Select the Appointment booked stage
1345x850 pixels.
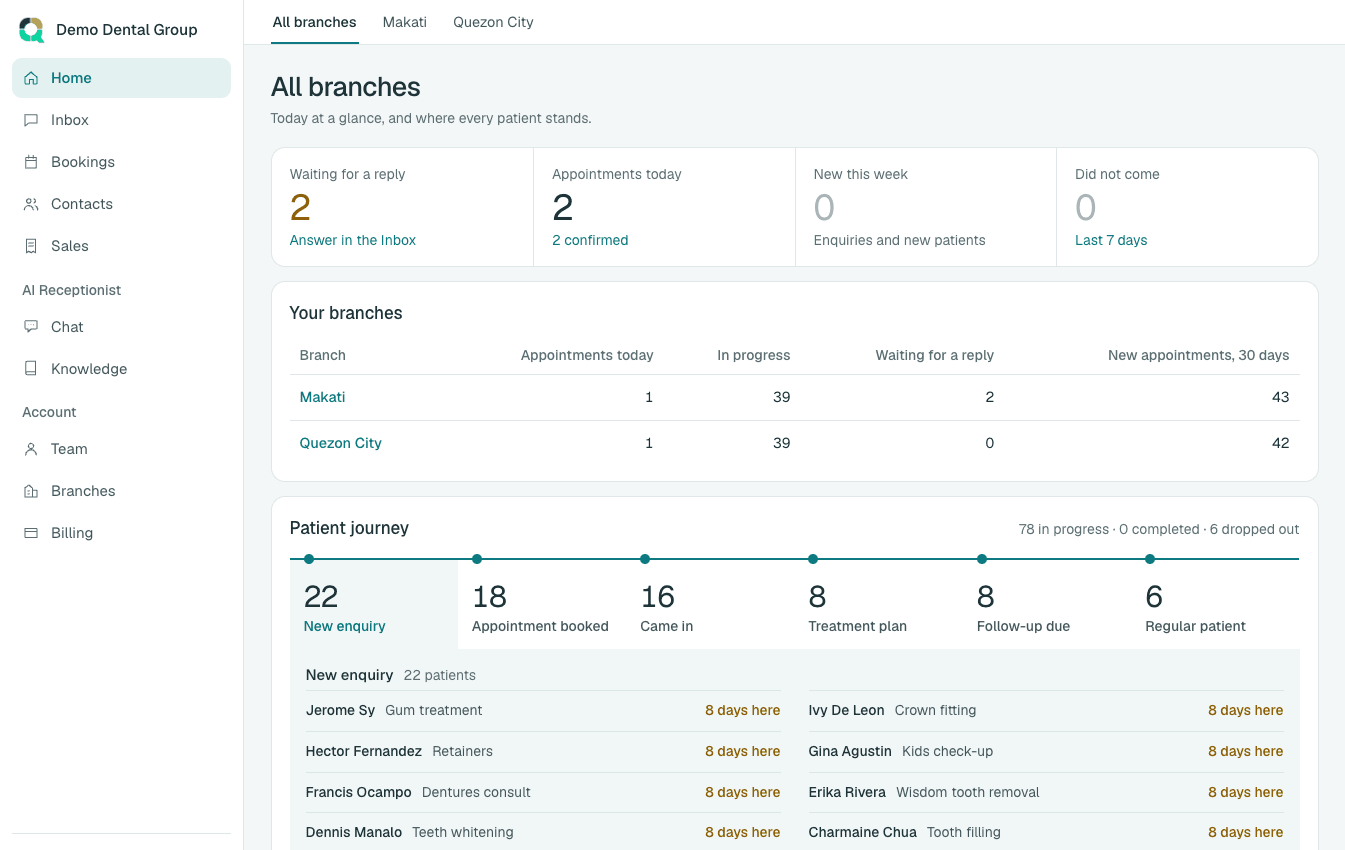pyautogui.click(x=542, y=604)
